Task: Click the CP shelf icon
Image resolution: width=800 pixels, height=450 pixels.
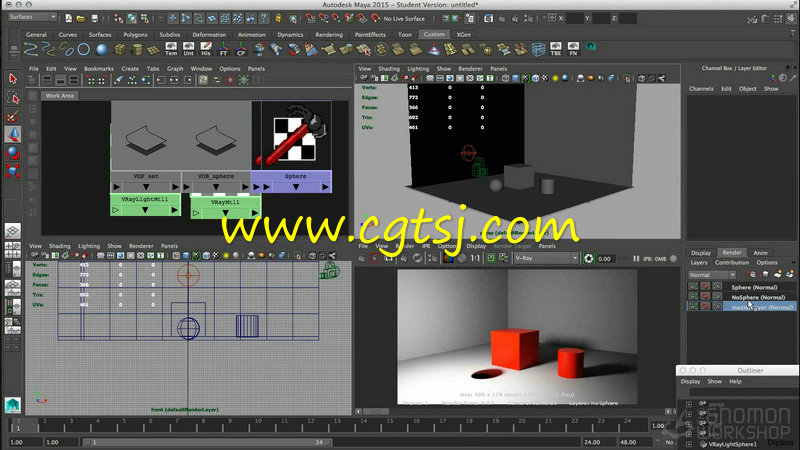Action: [x=241, y=49]
